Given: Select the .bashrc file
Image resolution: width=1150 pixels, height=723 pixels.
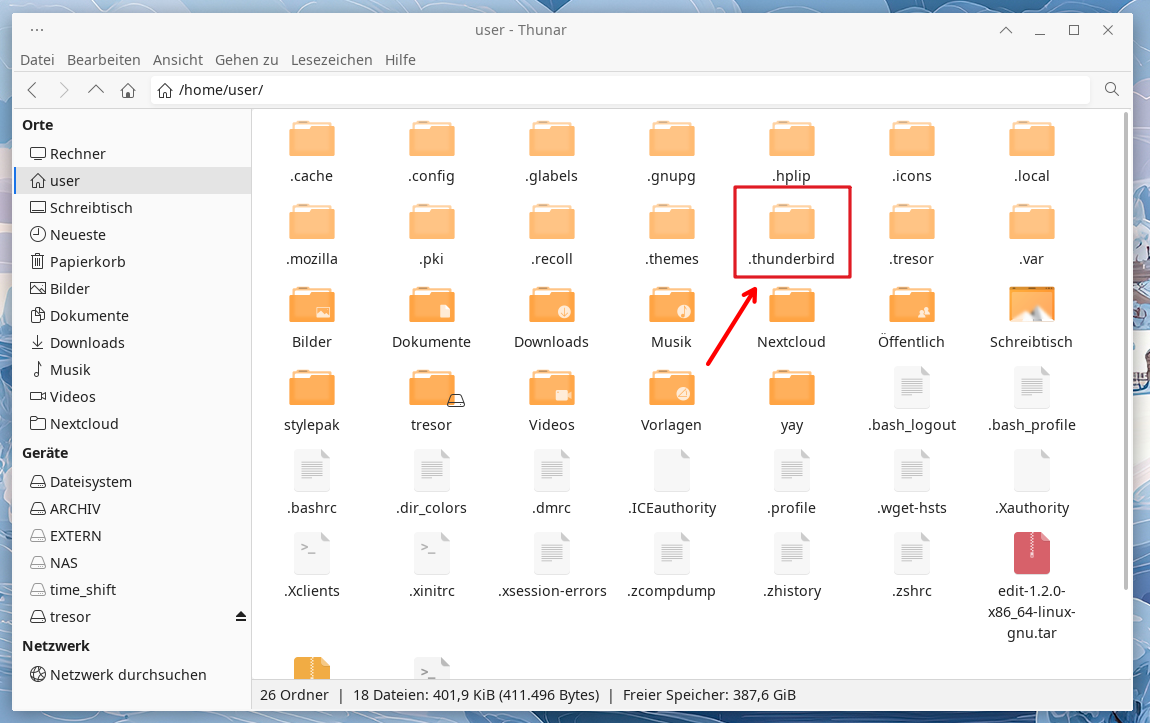Looking at the screenshot, I should click(x=312, y=471).
